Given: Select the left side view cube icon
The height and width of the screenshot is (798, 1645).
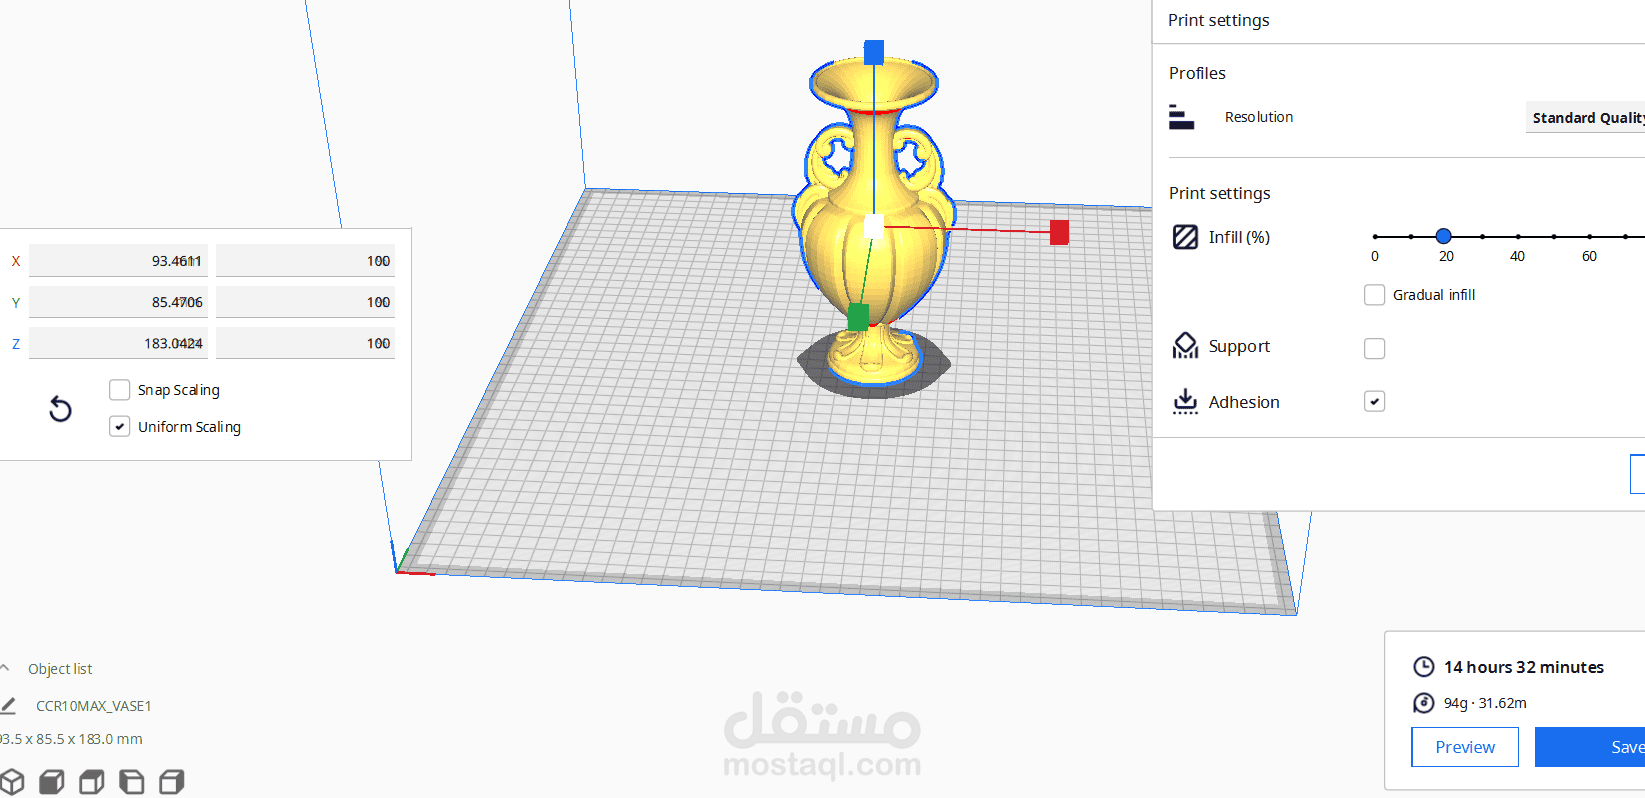Looking at the screenshot, I should tap(132, 781).
